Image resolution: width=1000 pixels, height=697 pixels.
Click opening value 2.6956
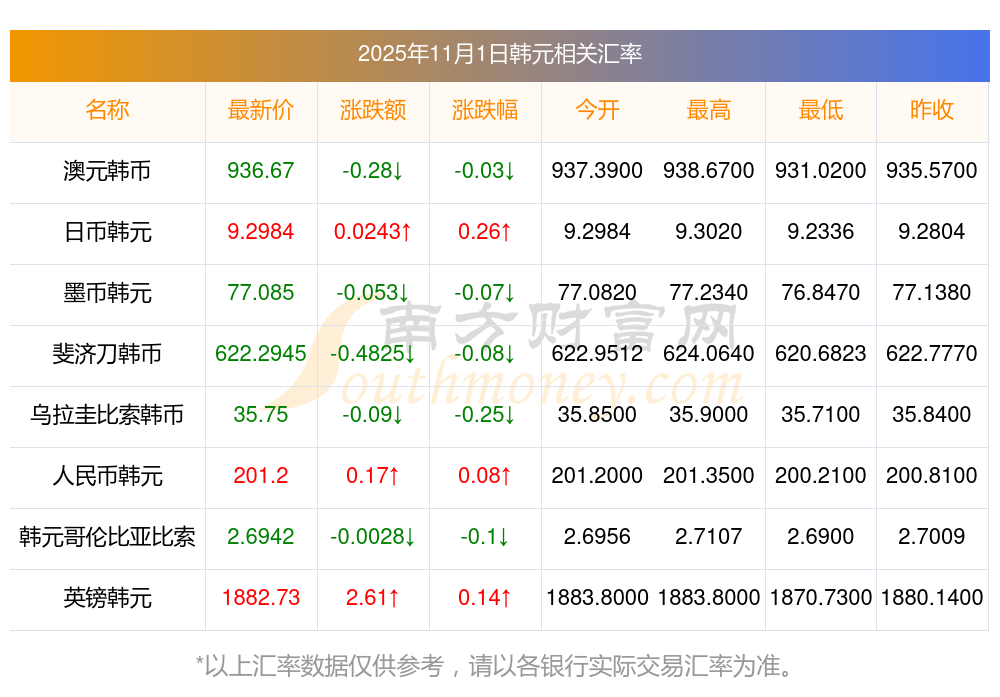pyautogui.click(x=597, y=537)
